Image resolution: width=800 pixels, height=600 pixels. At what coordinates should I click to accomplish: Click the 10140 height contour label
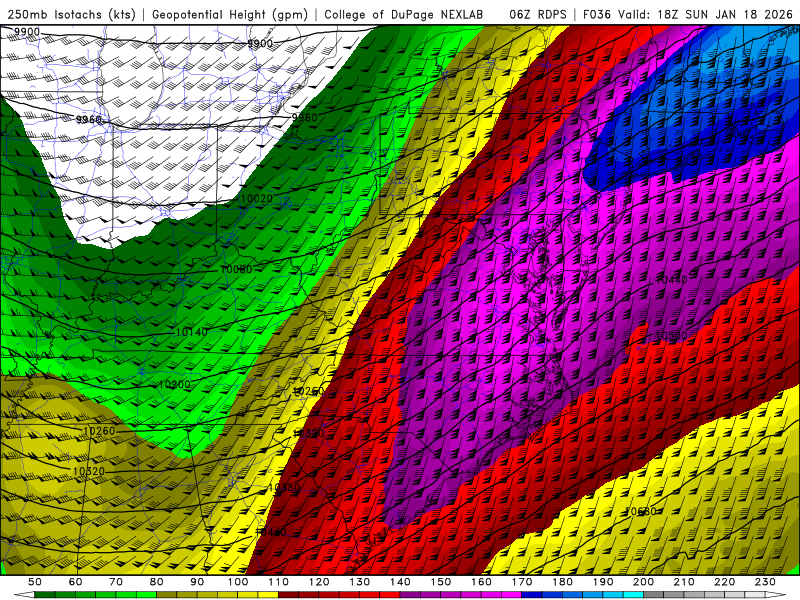coord(191,332)
